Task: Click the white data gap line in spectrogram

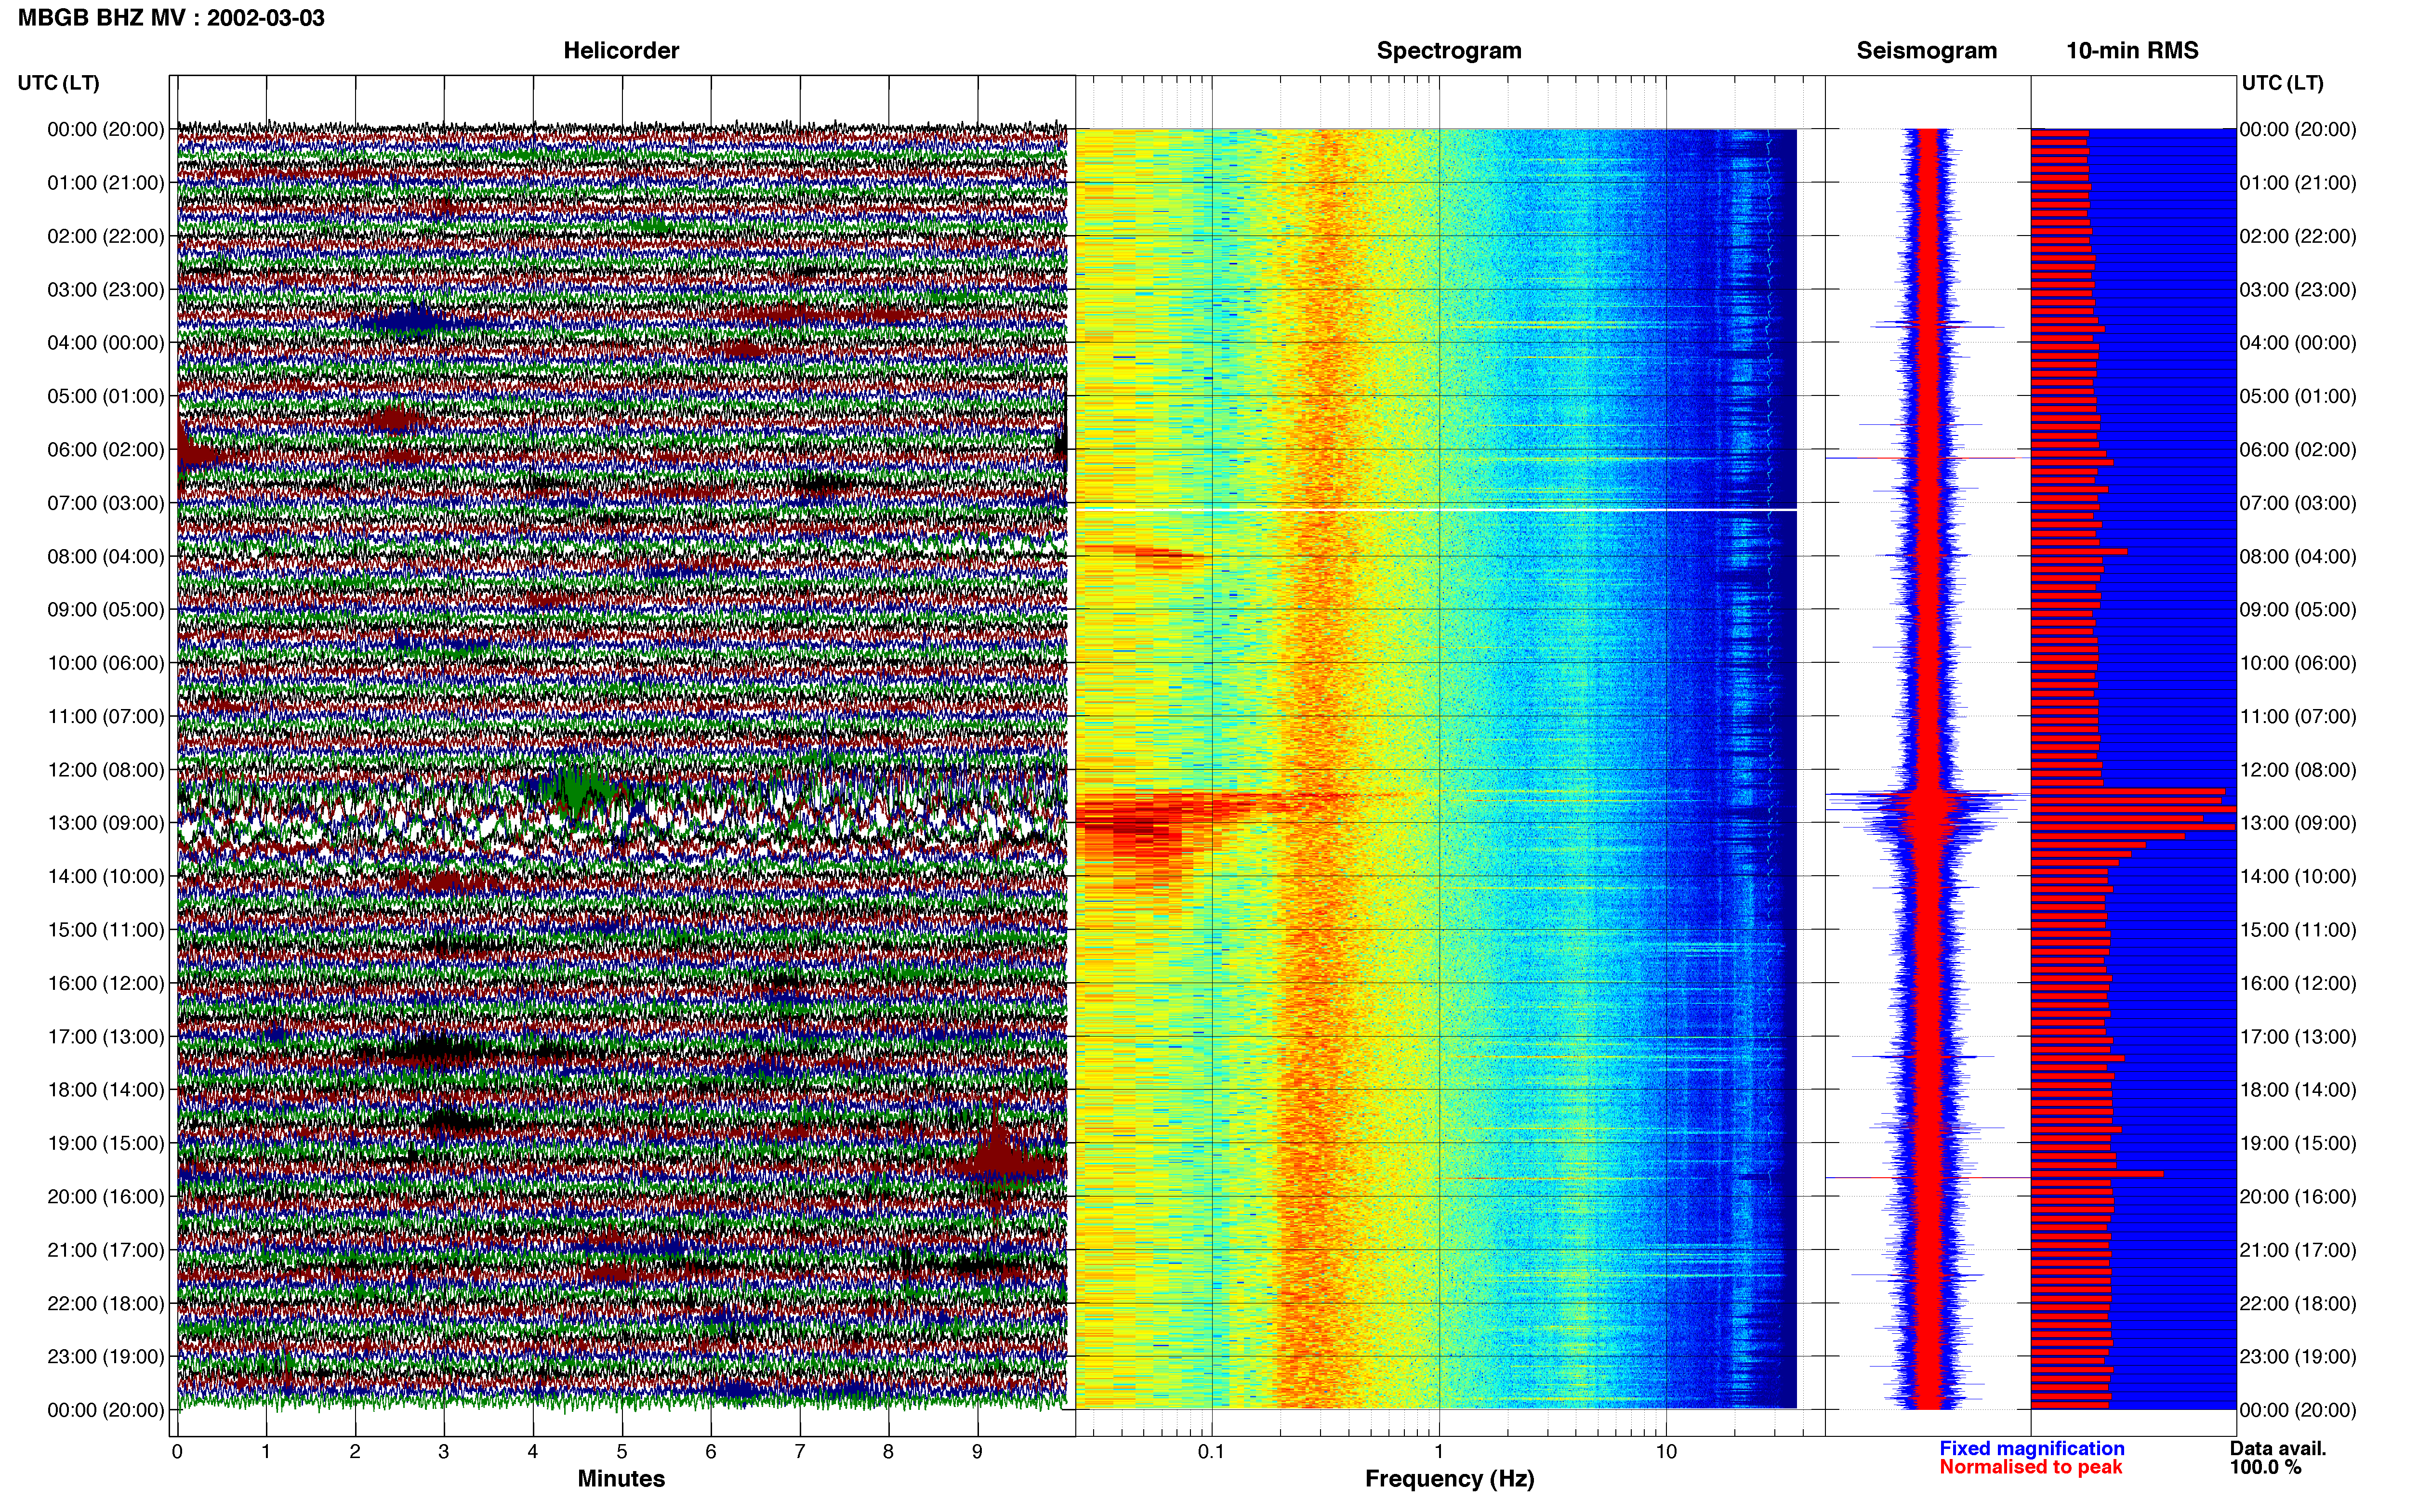Action: (1436, 510)
